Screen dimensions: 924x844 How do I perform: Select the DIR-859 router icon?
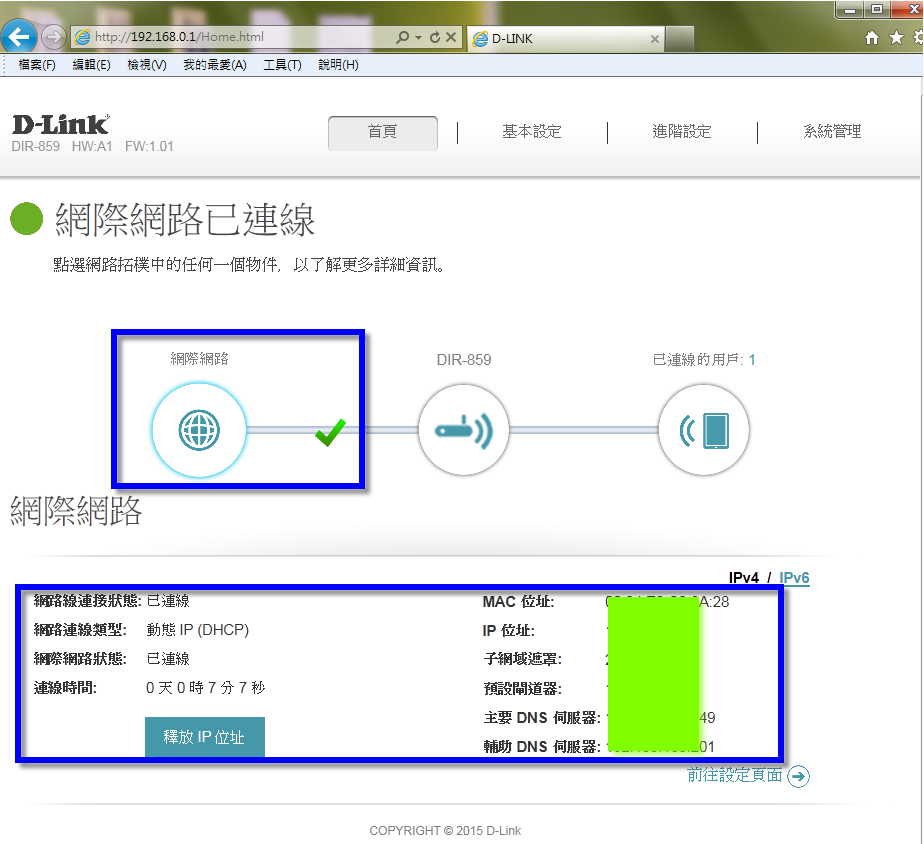463,430
